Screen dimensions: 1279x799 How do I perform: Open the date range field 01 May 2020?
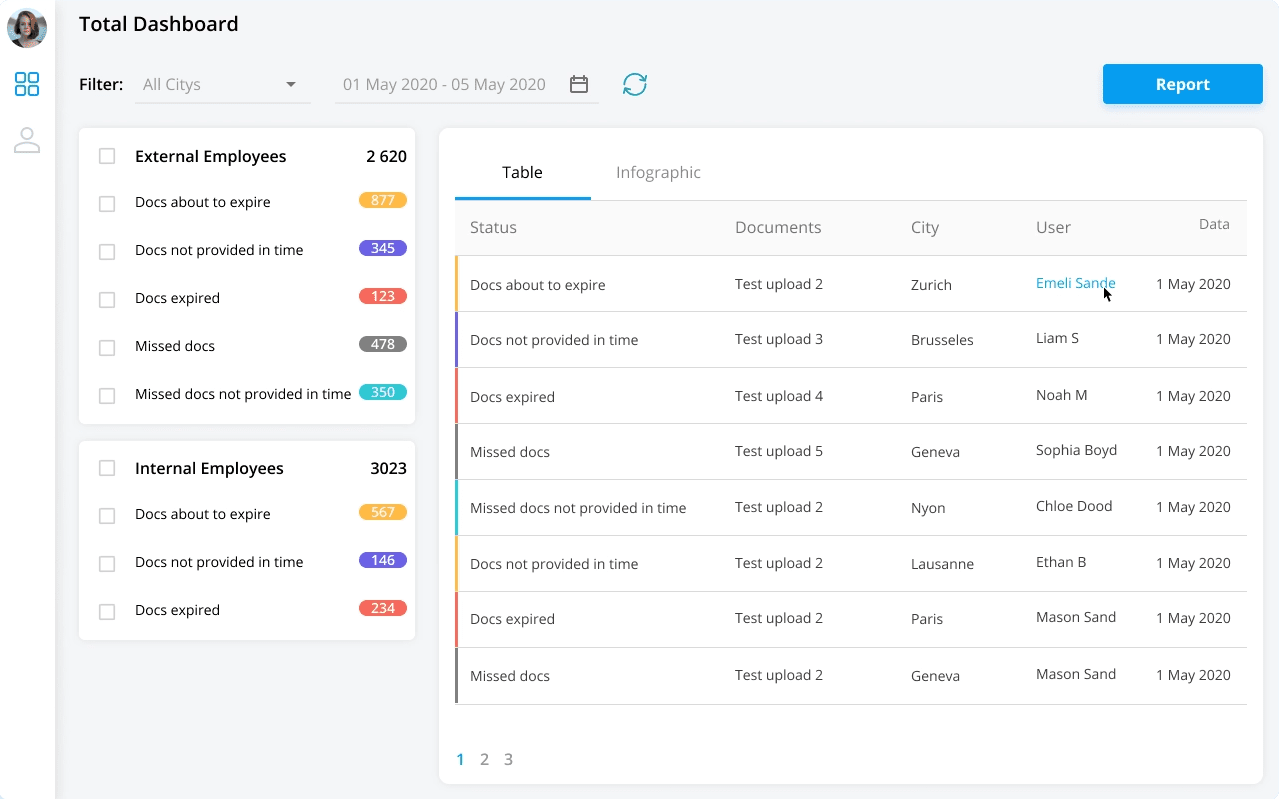[x=444, y=85]
